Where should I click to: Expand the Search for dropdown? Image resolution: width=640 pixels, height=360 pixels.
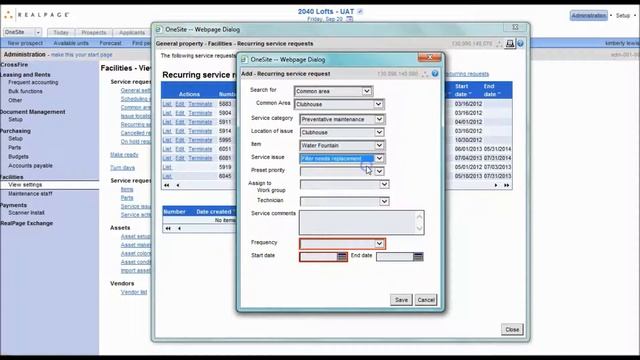point(367,91)
